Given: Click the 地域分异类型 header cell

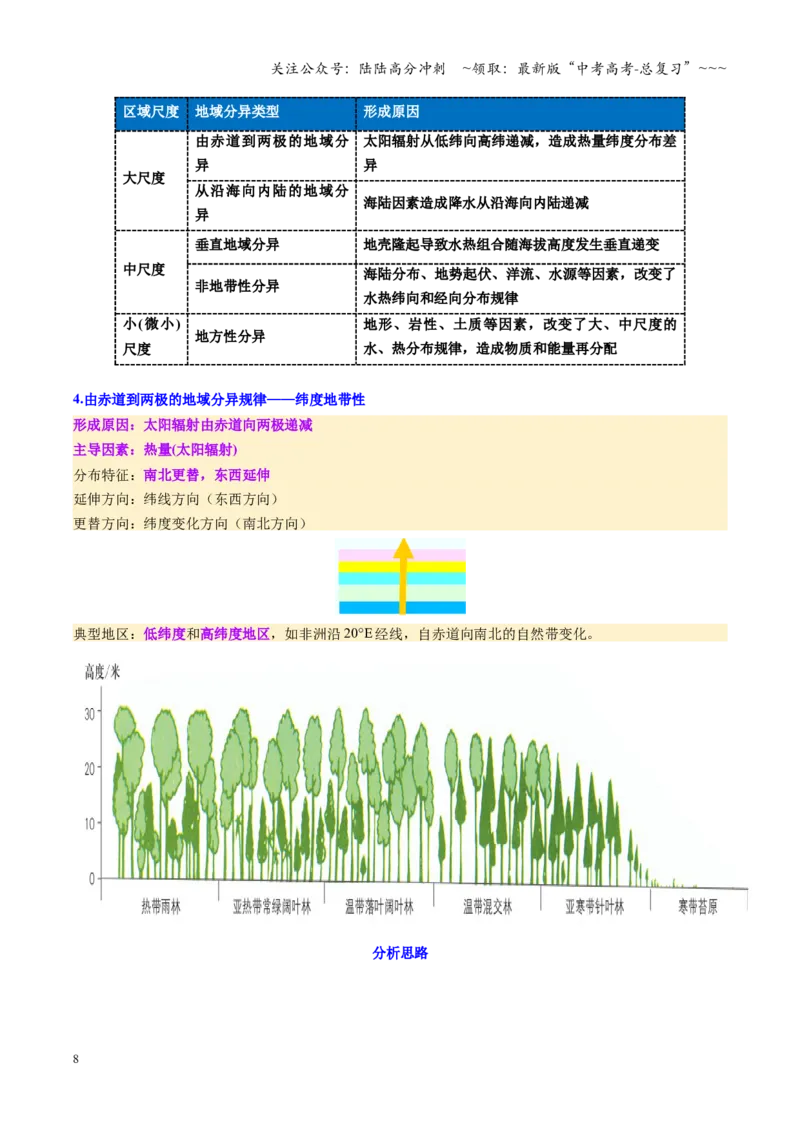Looking at the screenshot, I should coord(271,113).
